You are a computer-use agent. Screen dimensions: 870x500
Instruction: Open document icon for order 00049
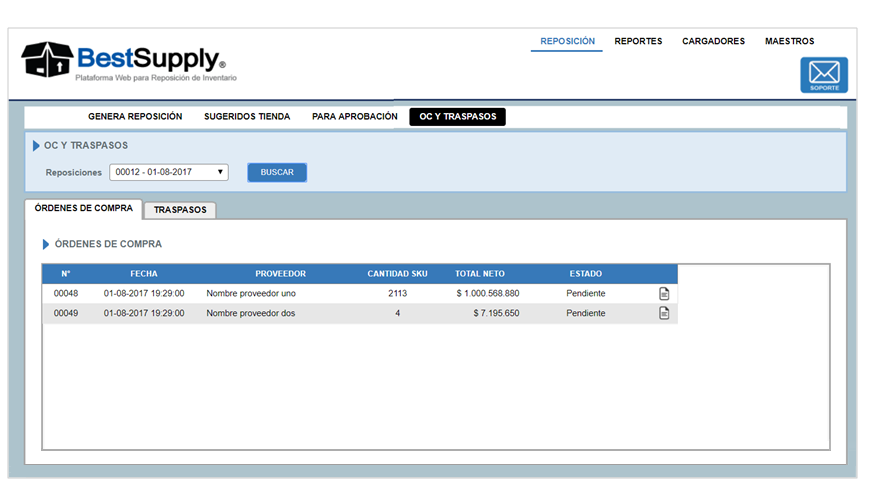664,313
